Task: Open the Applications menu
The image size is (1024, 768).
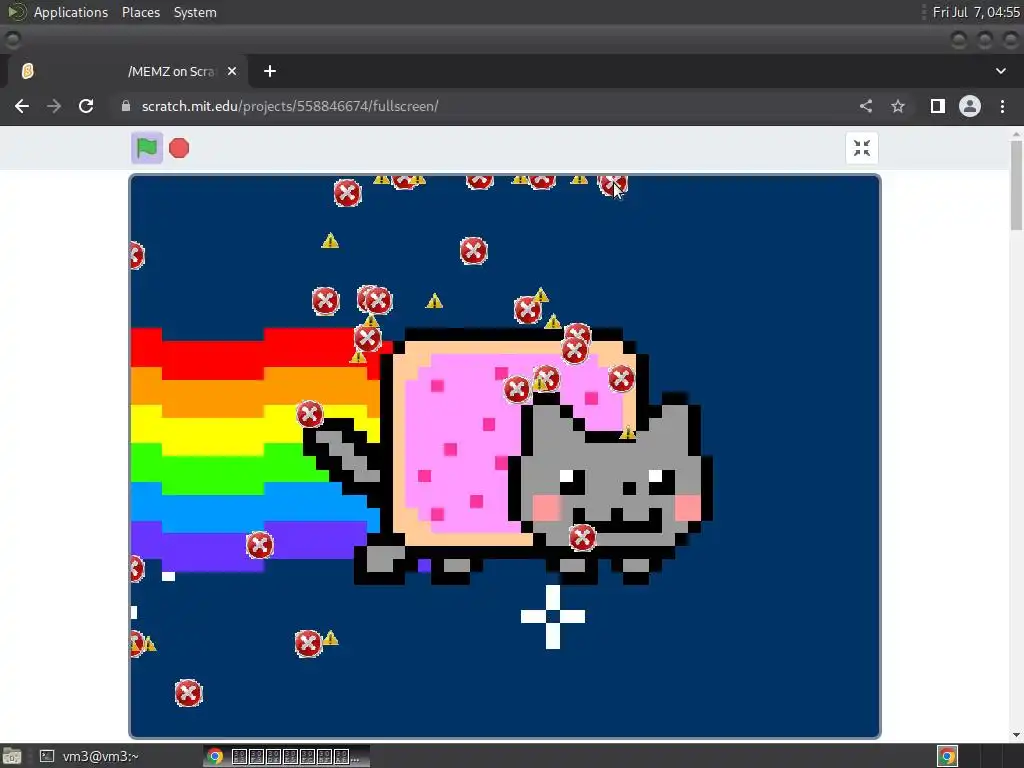Action: (x=71, y=12)
